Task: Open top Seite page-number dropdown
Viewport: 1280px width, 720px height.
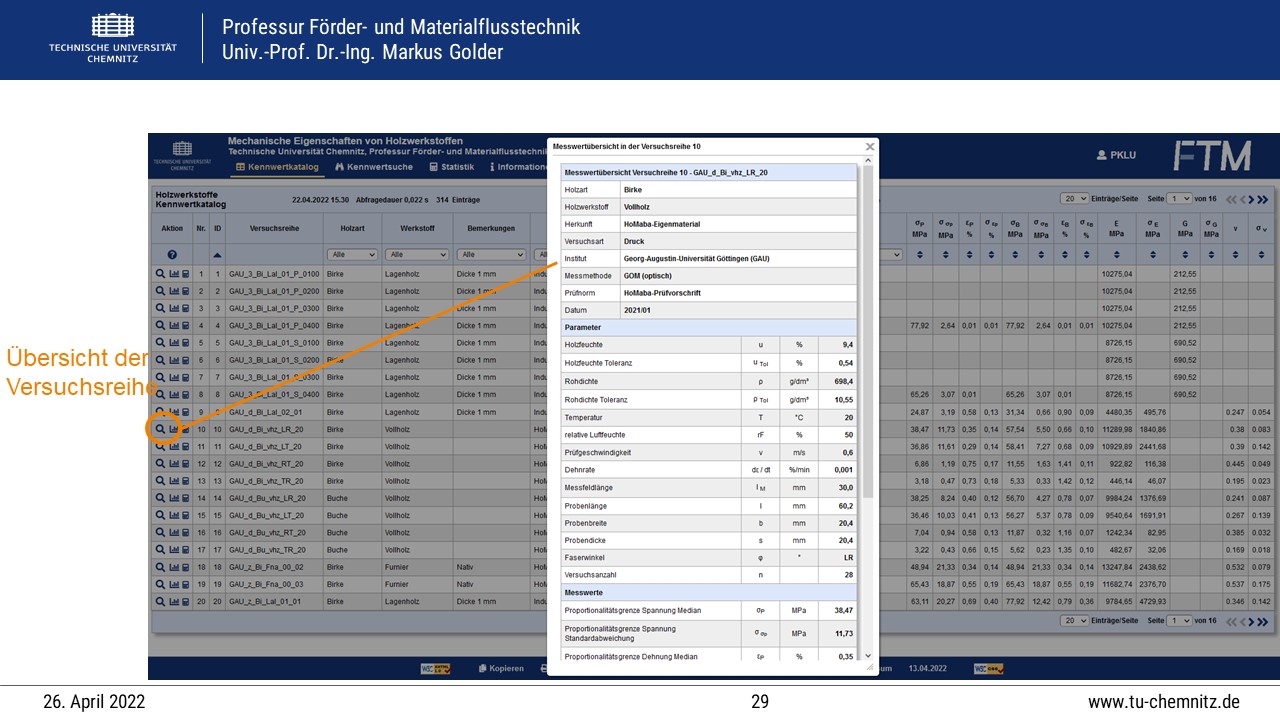Action: click(1180, 199)
